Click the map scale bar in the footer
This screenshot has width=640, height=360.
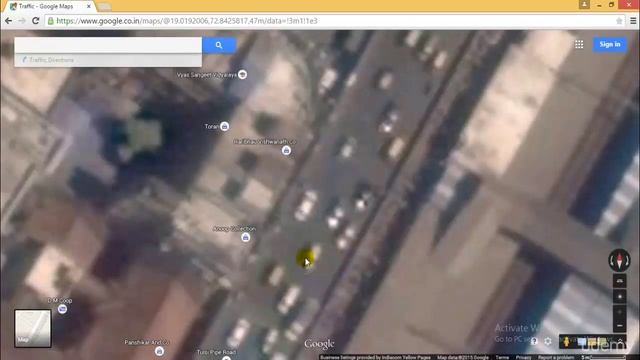[x=604, y=358]
